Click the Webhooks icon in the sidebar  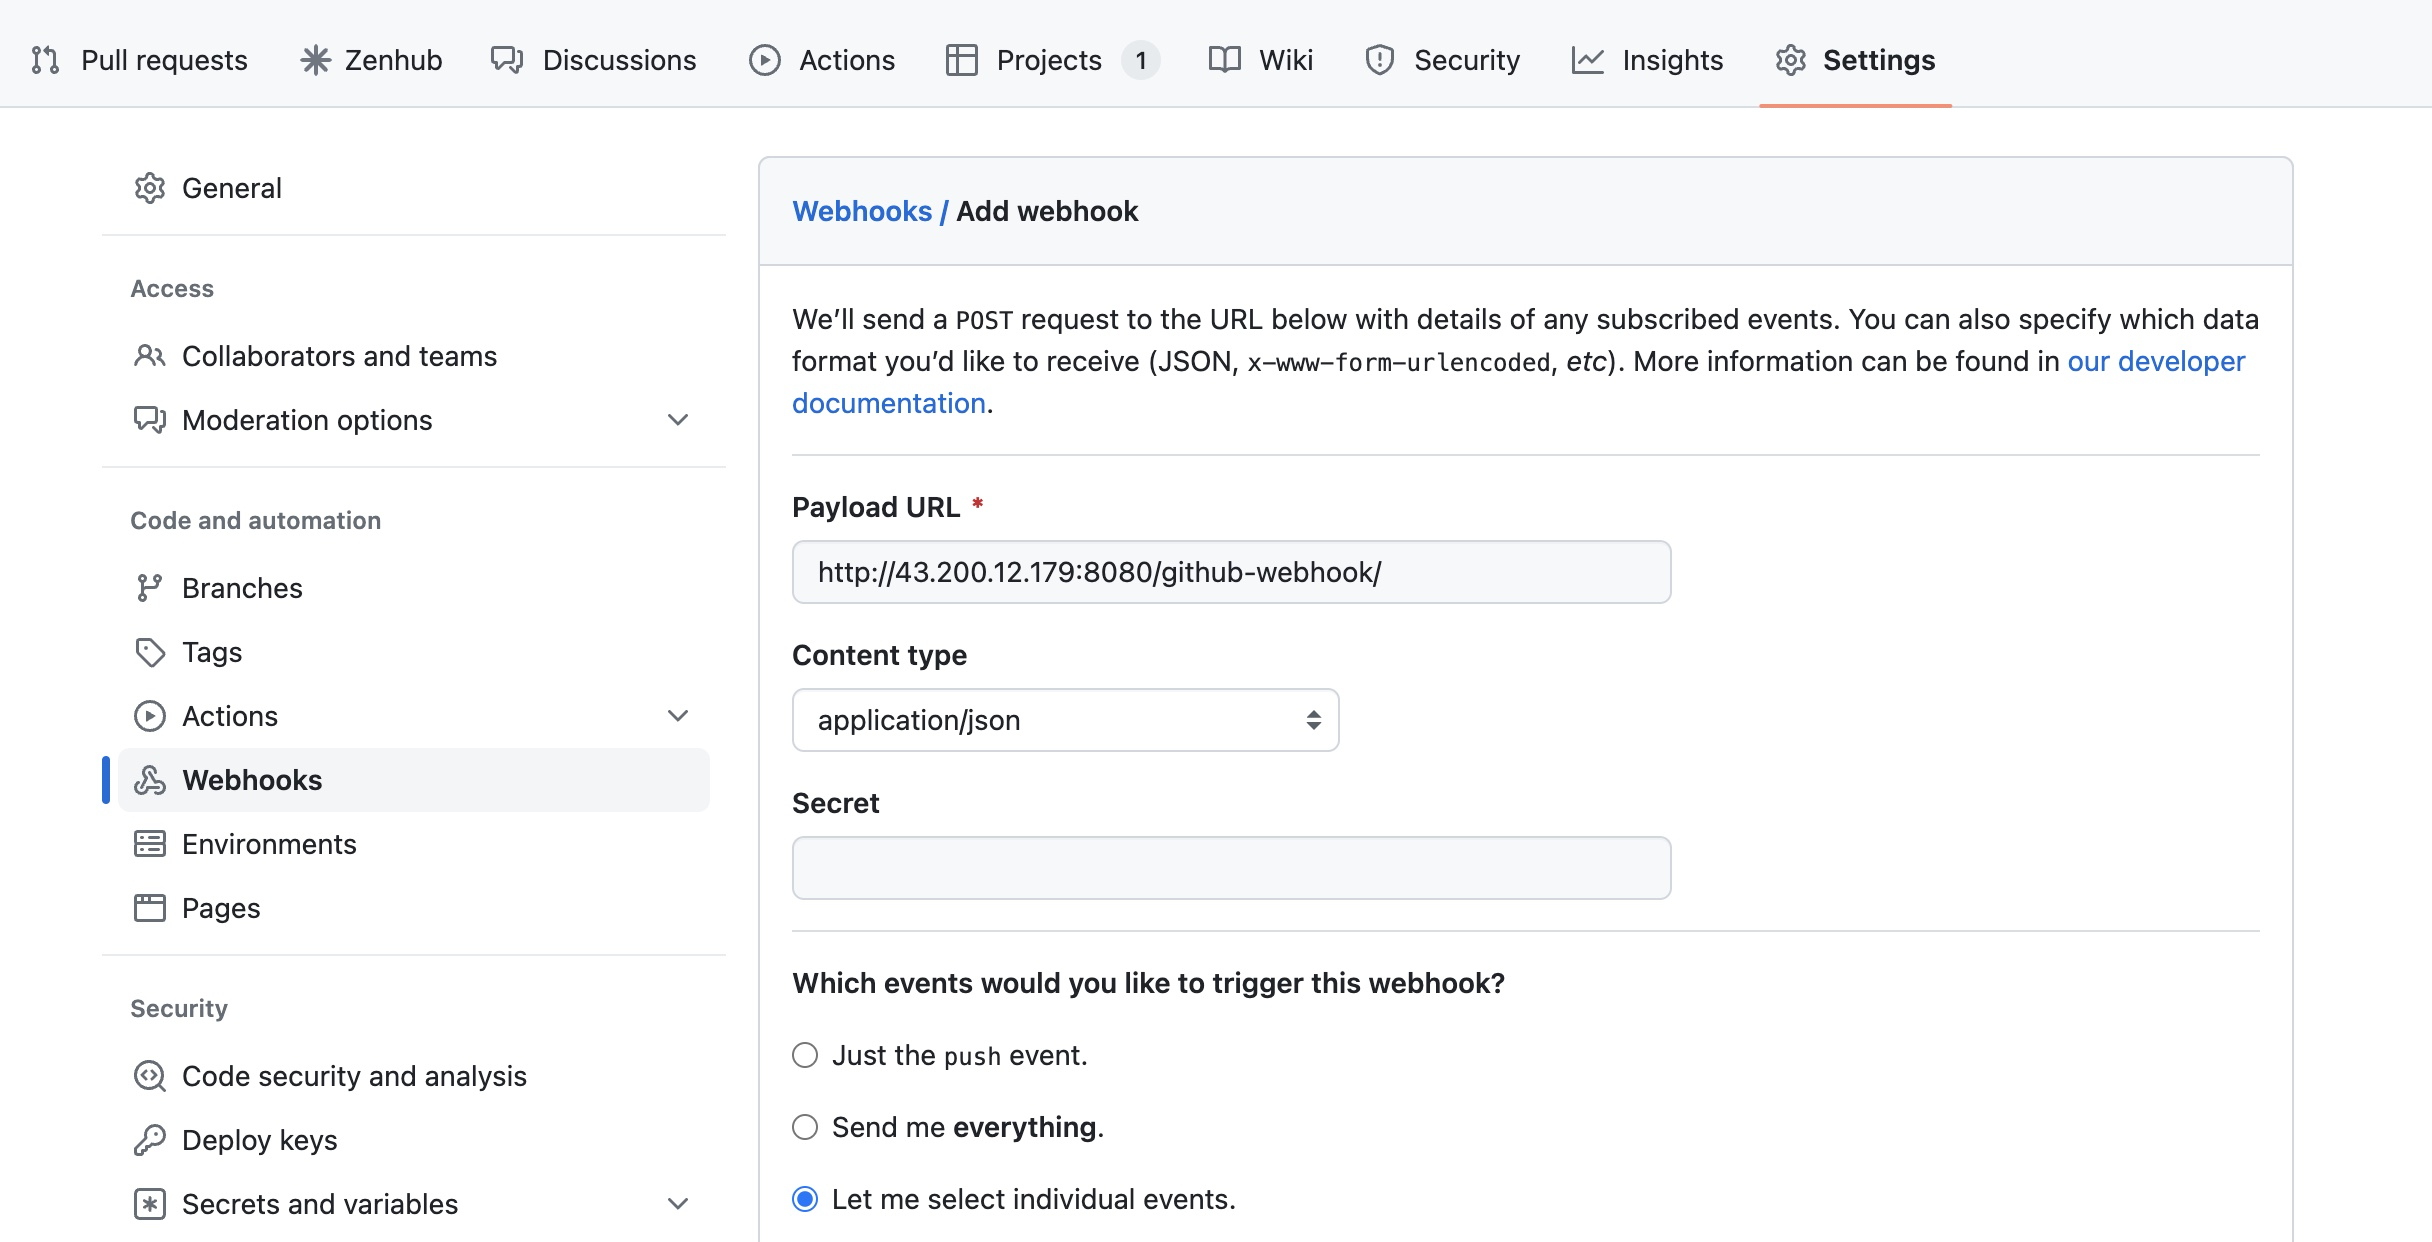pyautogui.click(x=150, y=780)
